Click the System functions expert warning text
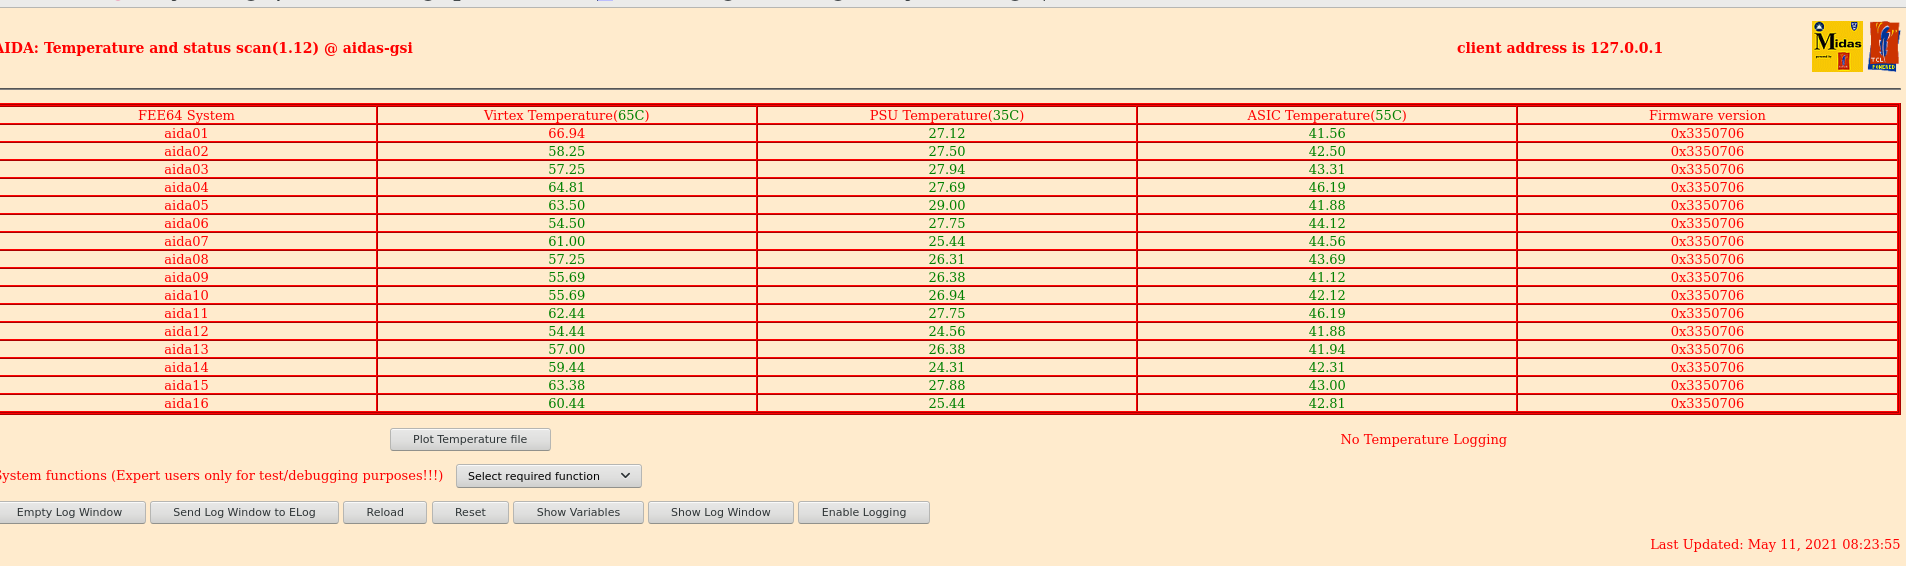This screenshot has width=1906, height=566. tap(221, 475)
